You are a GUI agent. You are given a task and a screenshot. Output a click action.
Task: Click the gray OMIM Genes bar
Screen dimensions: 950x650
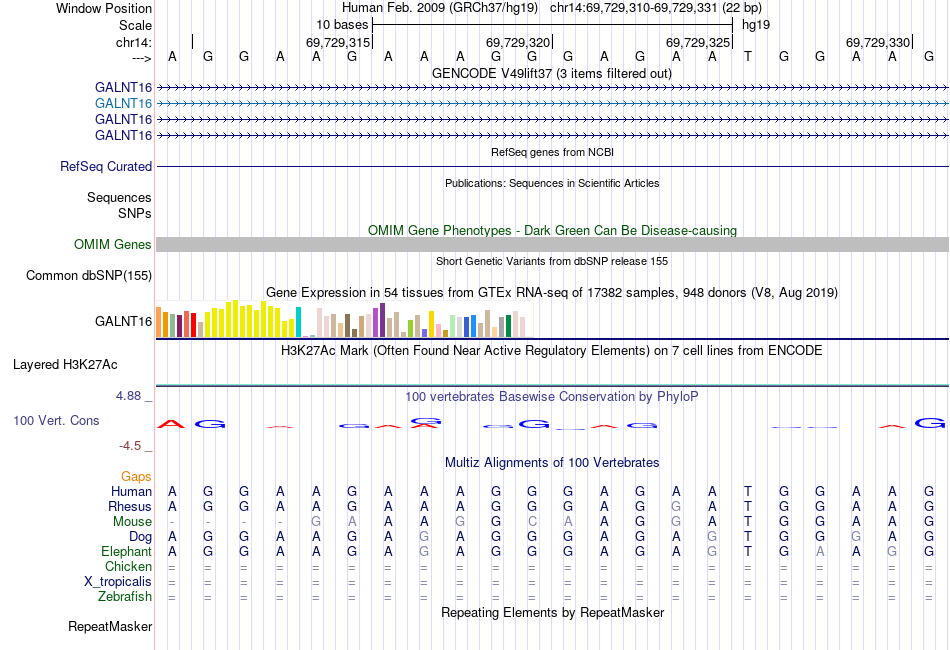[552, 244]
